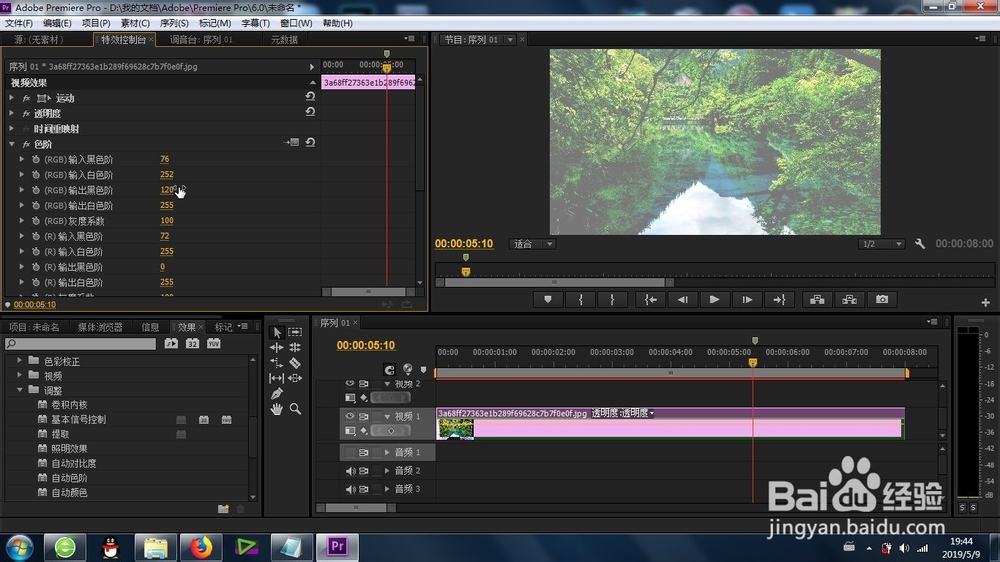Expand the 色彩校正 effects folder
The height and width of the screenshot is (562, 1000).
pos(19,360)
